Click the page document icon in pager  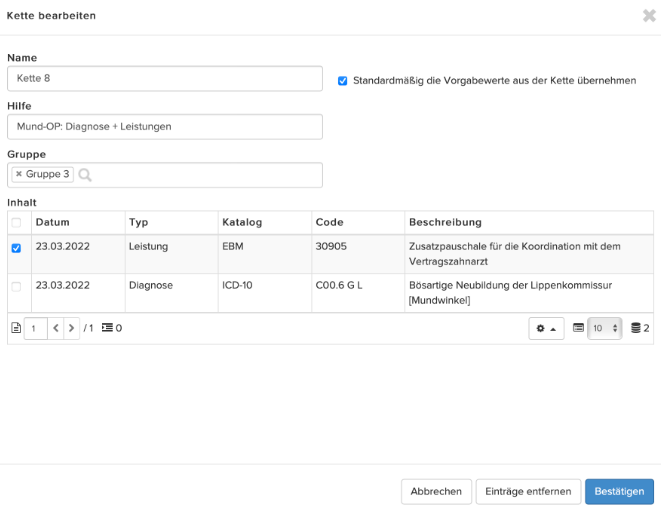[x=16, y=328]
